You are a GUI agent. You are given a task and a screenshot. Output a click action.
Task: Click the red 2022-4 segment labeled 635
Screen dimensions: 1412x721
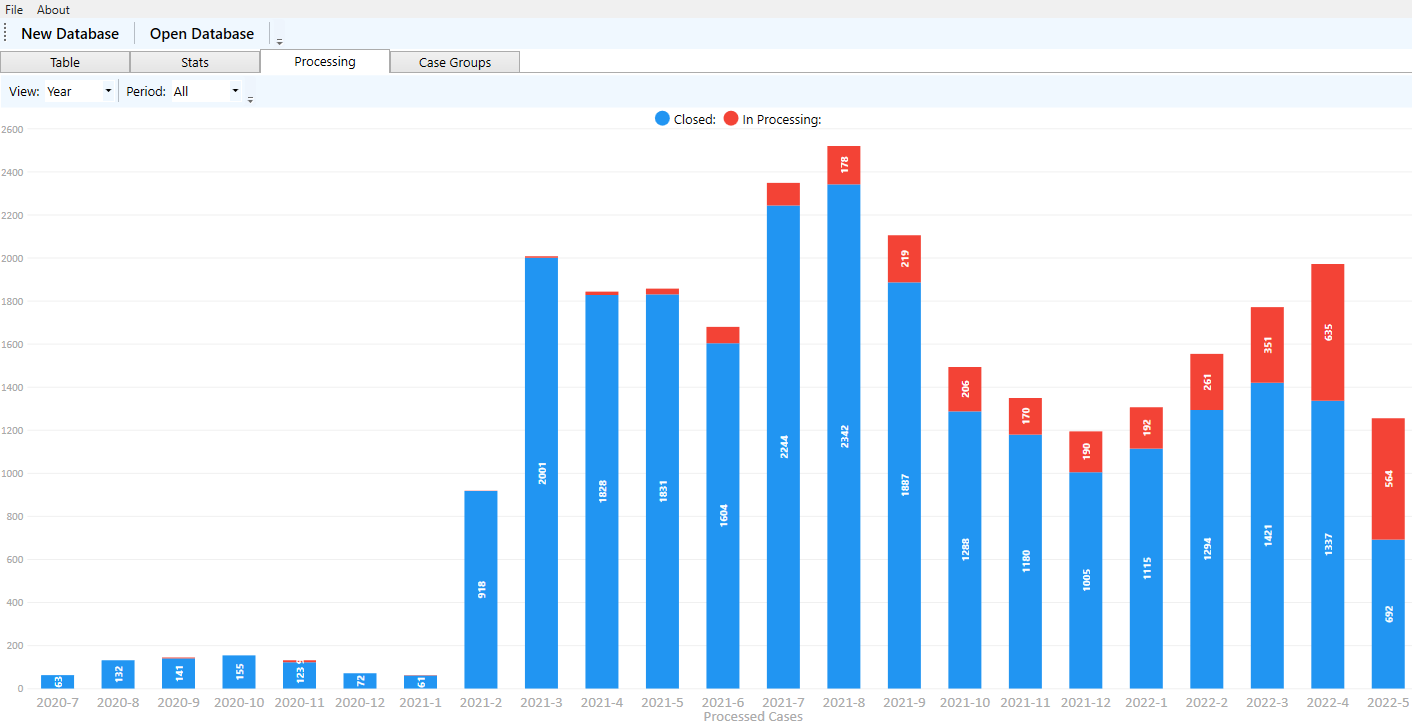1327,332
